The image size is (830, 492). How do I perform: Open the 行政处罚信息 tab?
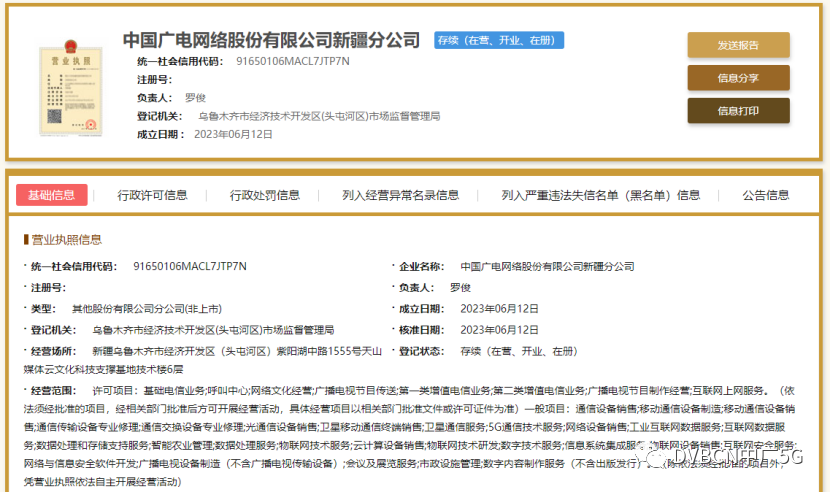click(265, 195)
